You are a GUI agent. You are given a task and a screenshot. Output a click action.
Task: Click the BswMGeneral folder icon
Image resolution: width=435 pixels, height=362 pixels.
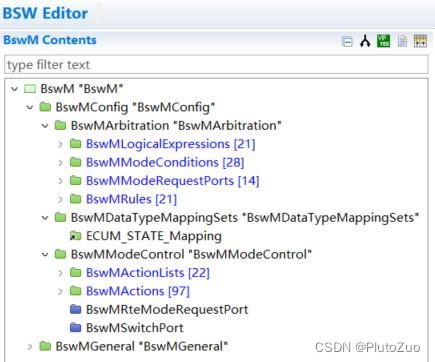45,346
